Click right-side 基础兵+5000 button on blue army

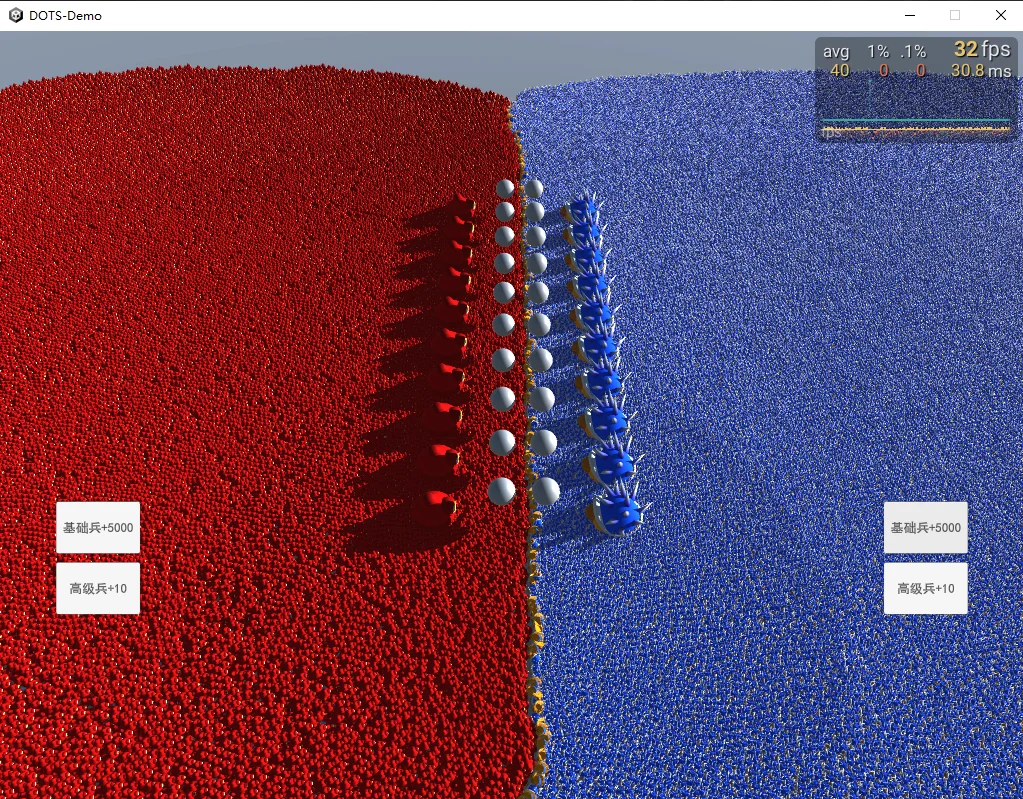coord(925,527)
